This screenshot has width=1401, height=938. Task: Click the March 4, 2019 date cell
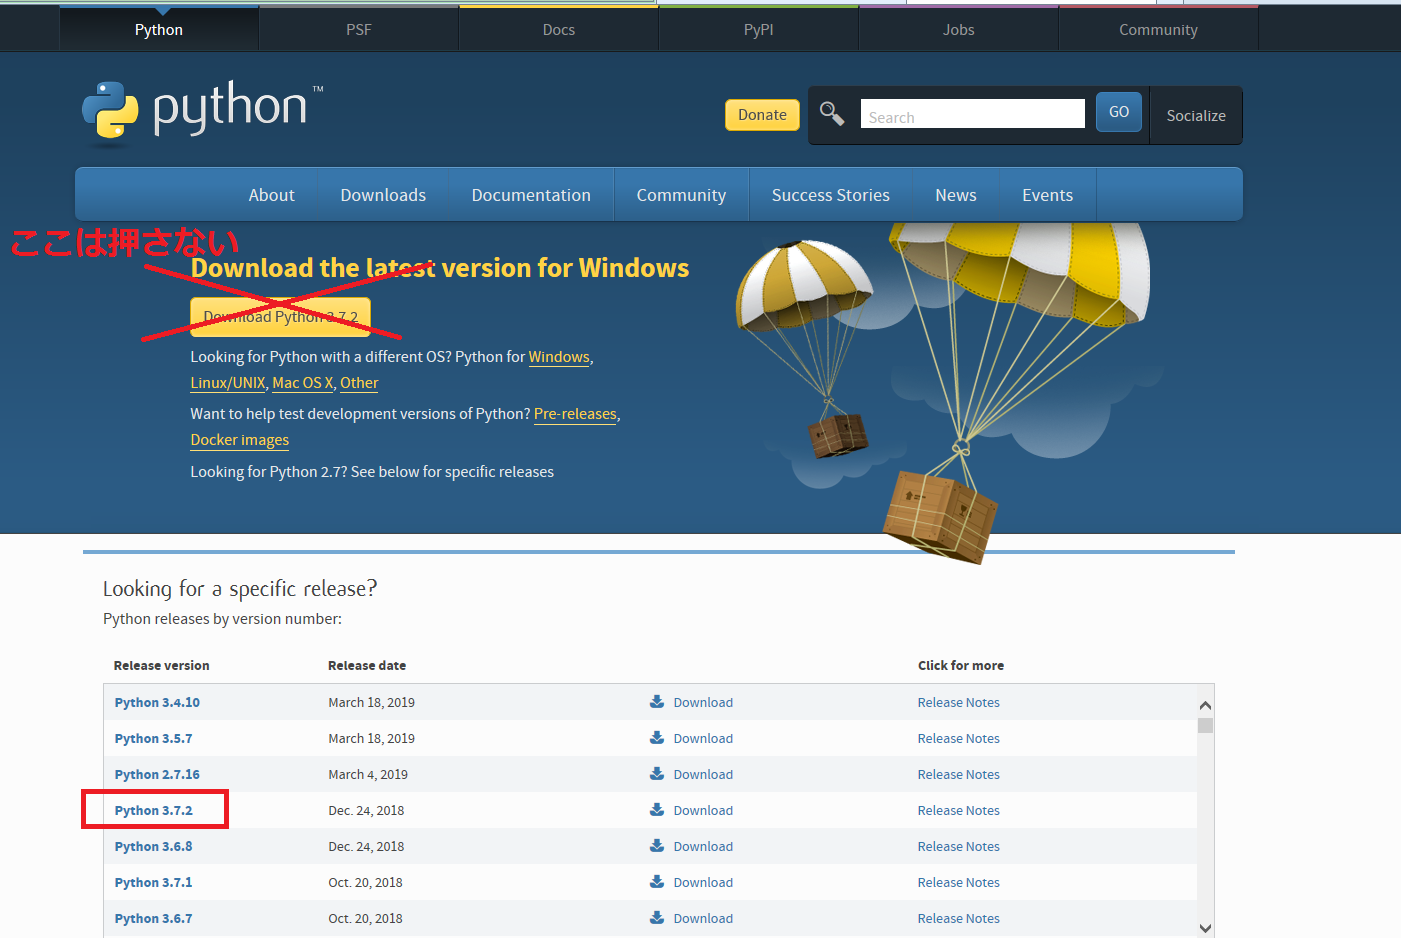[x=368, y=774]
